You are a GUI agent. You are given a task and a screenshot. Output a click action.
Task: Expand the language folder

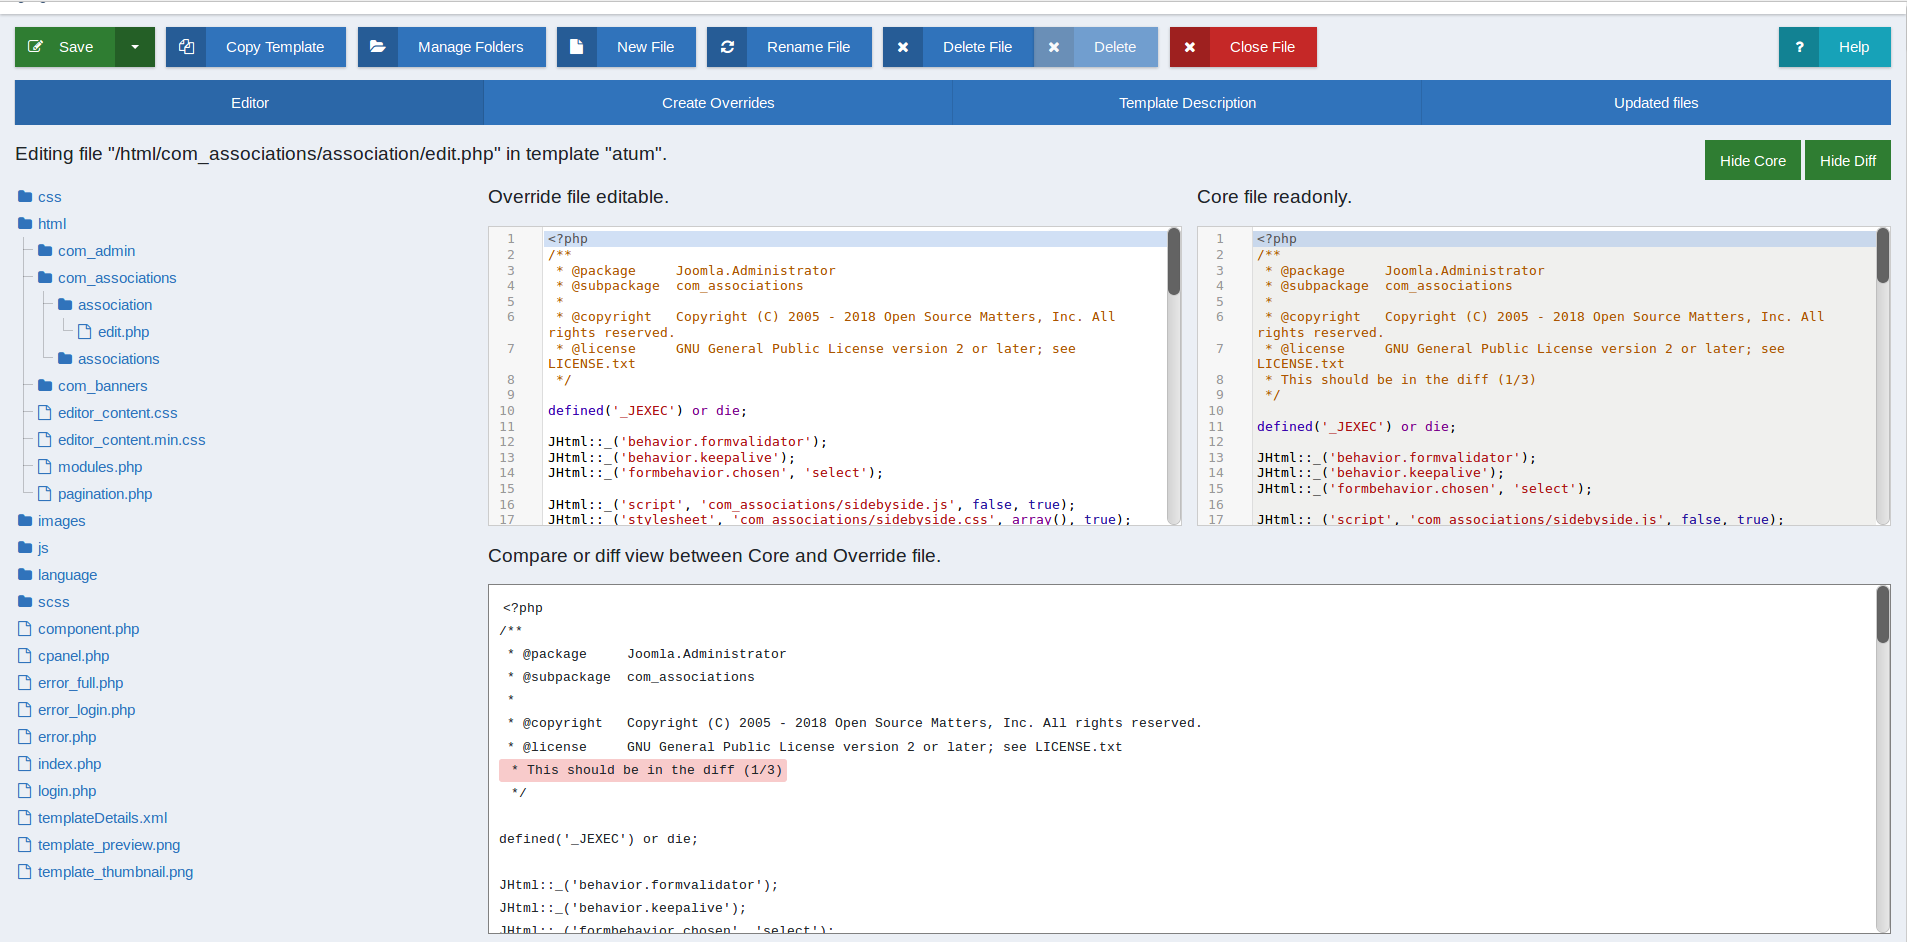click(x=58, y=575)
